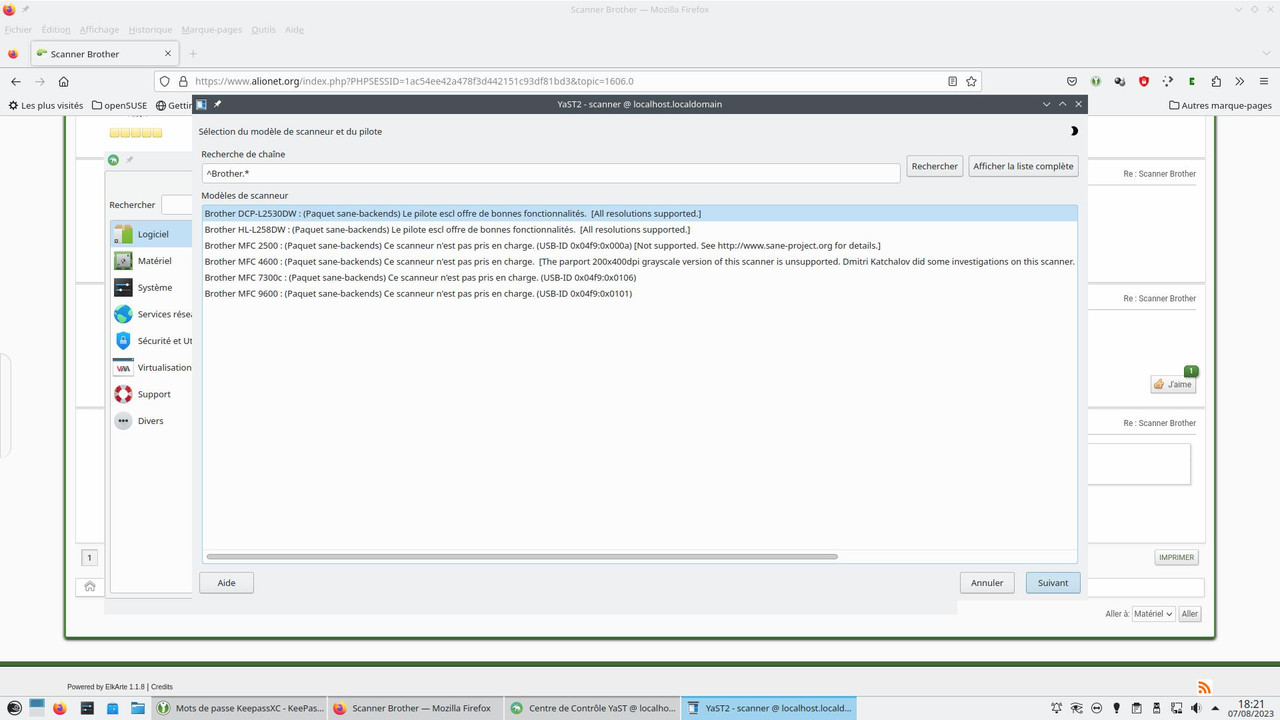
Task: Open Marque-pages menu in Firefox
Action: (x=212, y=30)
